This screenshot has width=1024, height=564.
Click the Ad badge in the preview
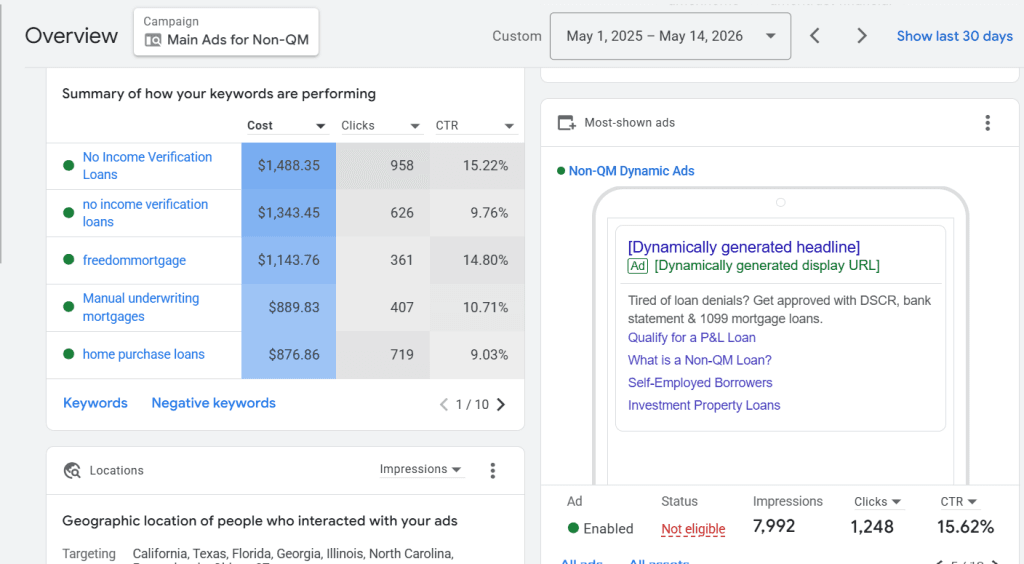coord(637,266)
